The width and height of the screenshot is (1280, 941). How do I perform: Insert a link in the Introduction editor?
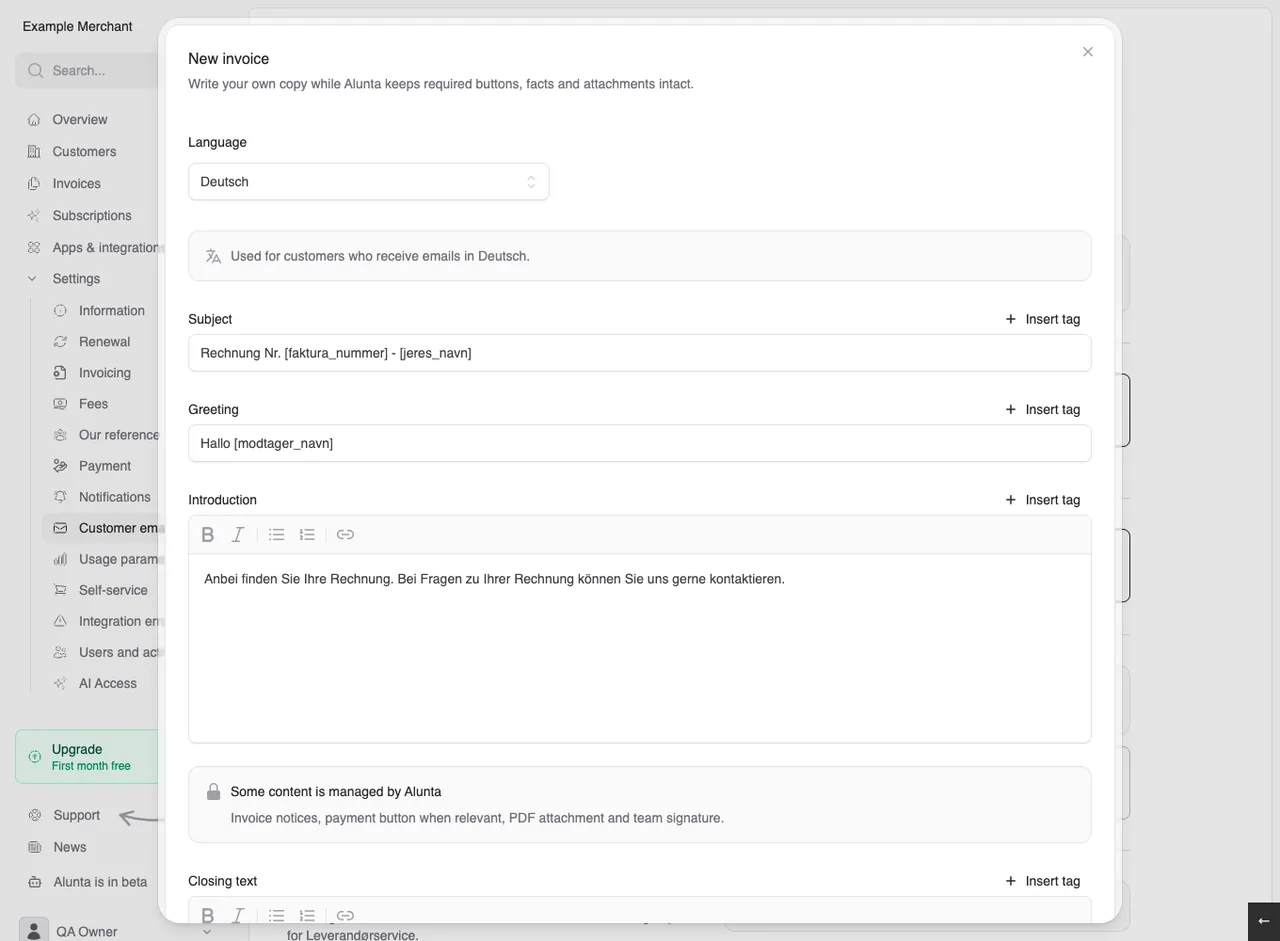(x=345, y=535)
